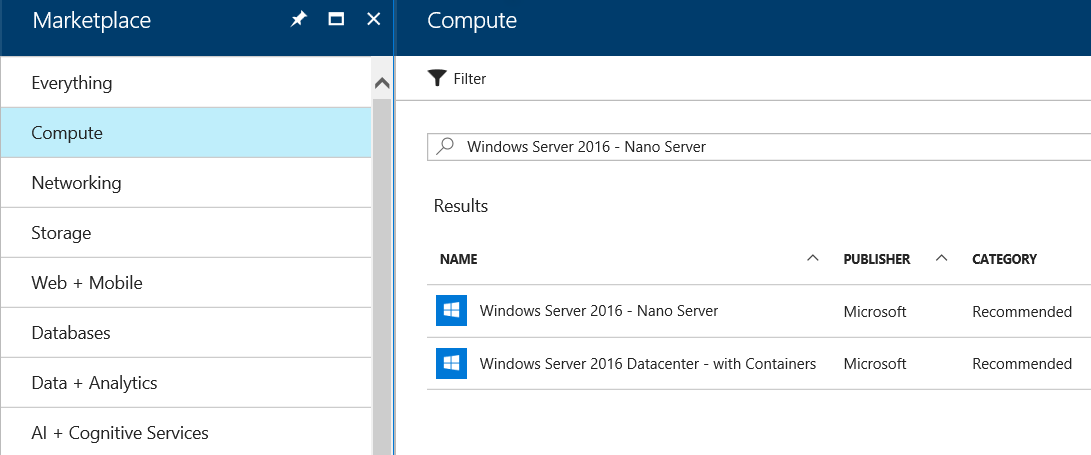Viewport: 1091px width, 455px height.
Task: Select the Networking category
Action: point(186,183)
